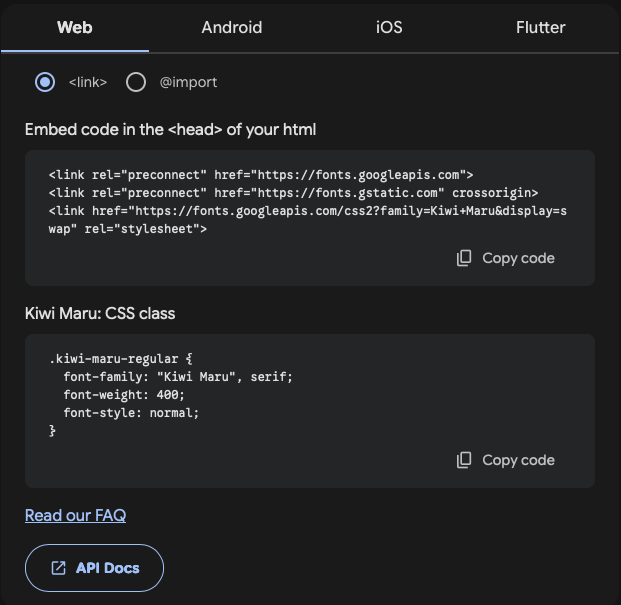Click the "Embed code in the <head>" heading

[x=171, y=129]
